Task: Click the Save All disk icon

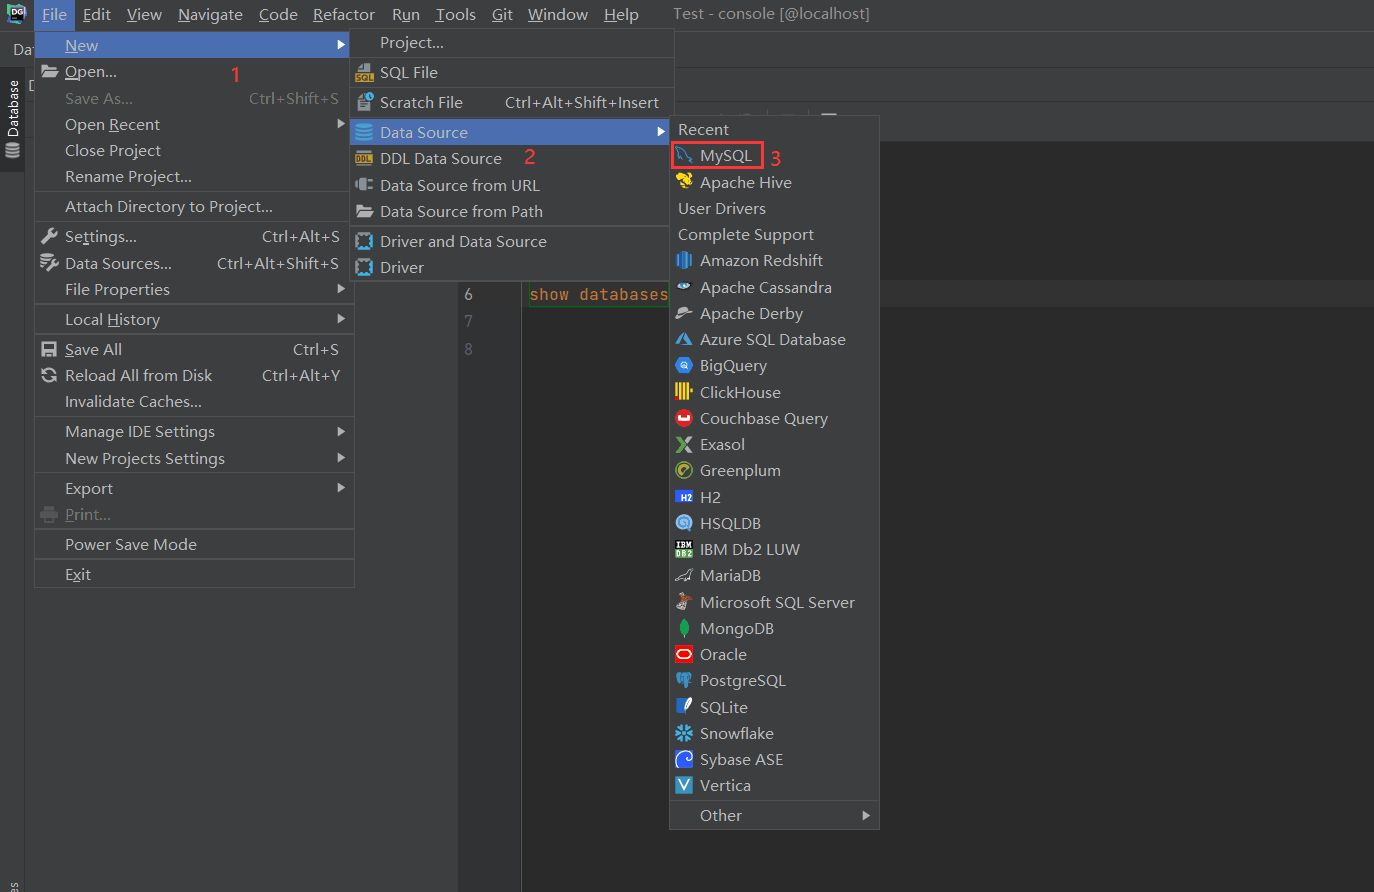Action: click(49, 349)
